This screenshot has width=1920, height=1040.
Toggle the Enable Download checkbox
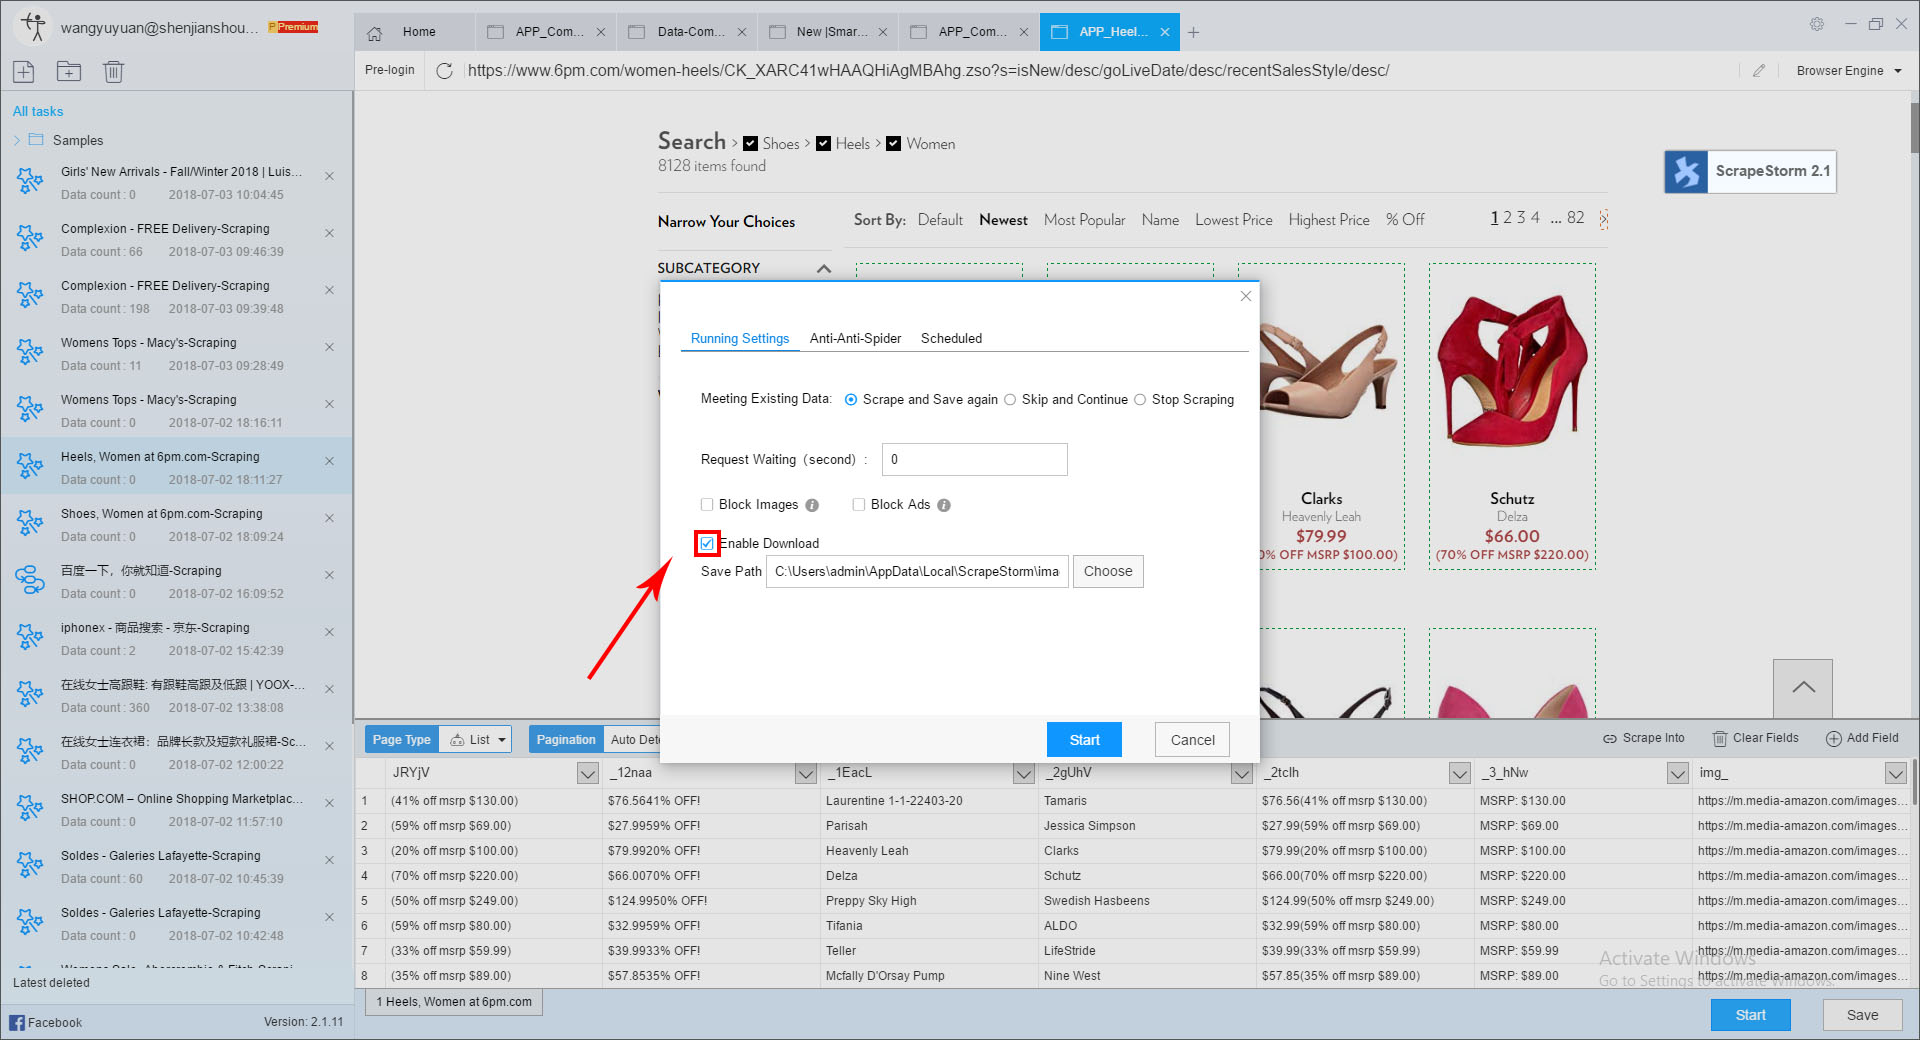pos(707,543)
